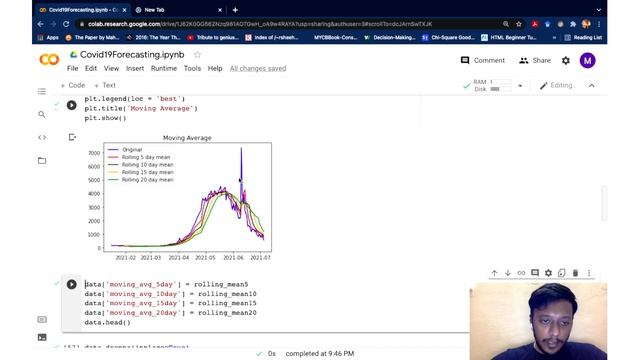The image size is (640, 360).
Task: Open the table of contents sidebar
Action: pyautogui.click(x=42, y=91)
